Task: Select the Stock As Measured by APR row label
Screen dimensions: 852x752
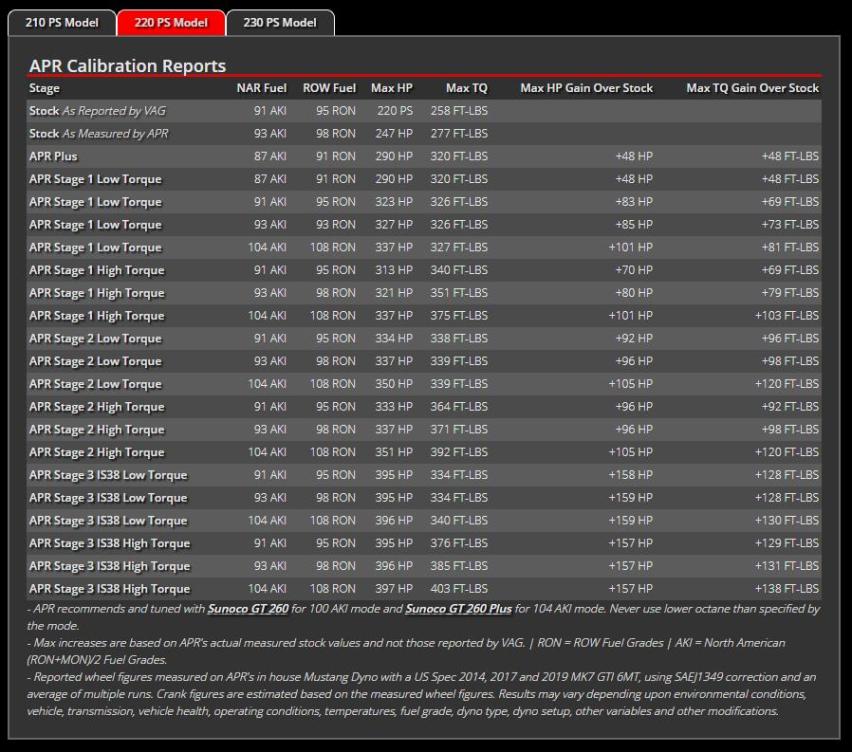Action: (99, 134)
